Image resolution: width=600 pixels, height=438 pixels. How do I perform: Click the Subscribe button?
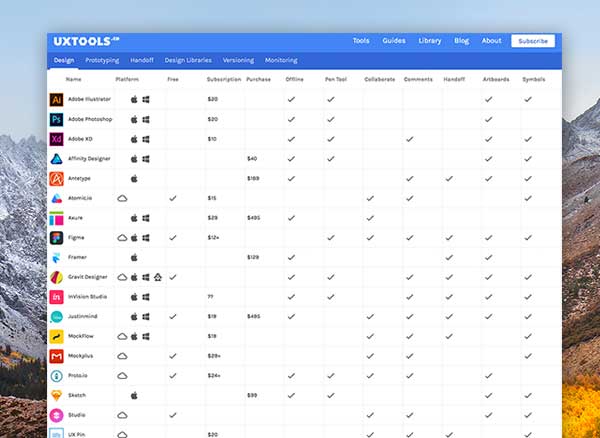pyautogui.click(x=533, y=41)
